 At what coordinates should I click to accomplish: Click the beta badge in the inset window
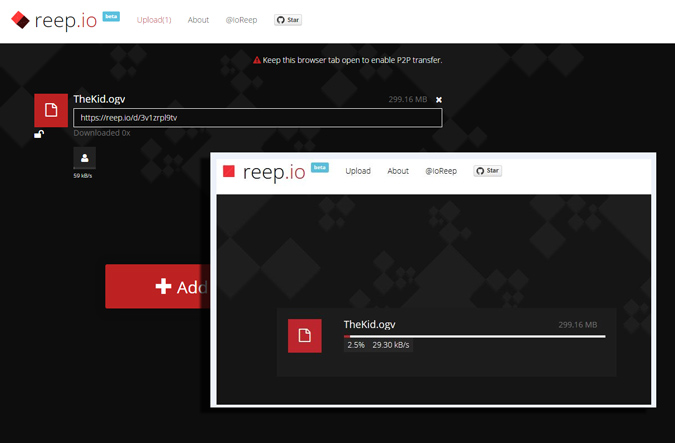319,167
